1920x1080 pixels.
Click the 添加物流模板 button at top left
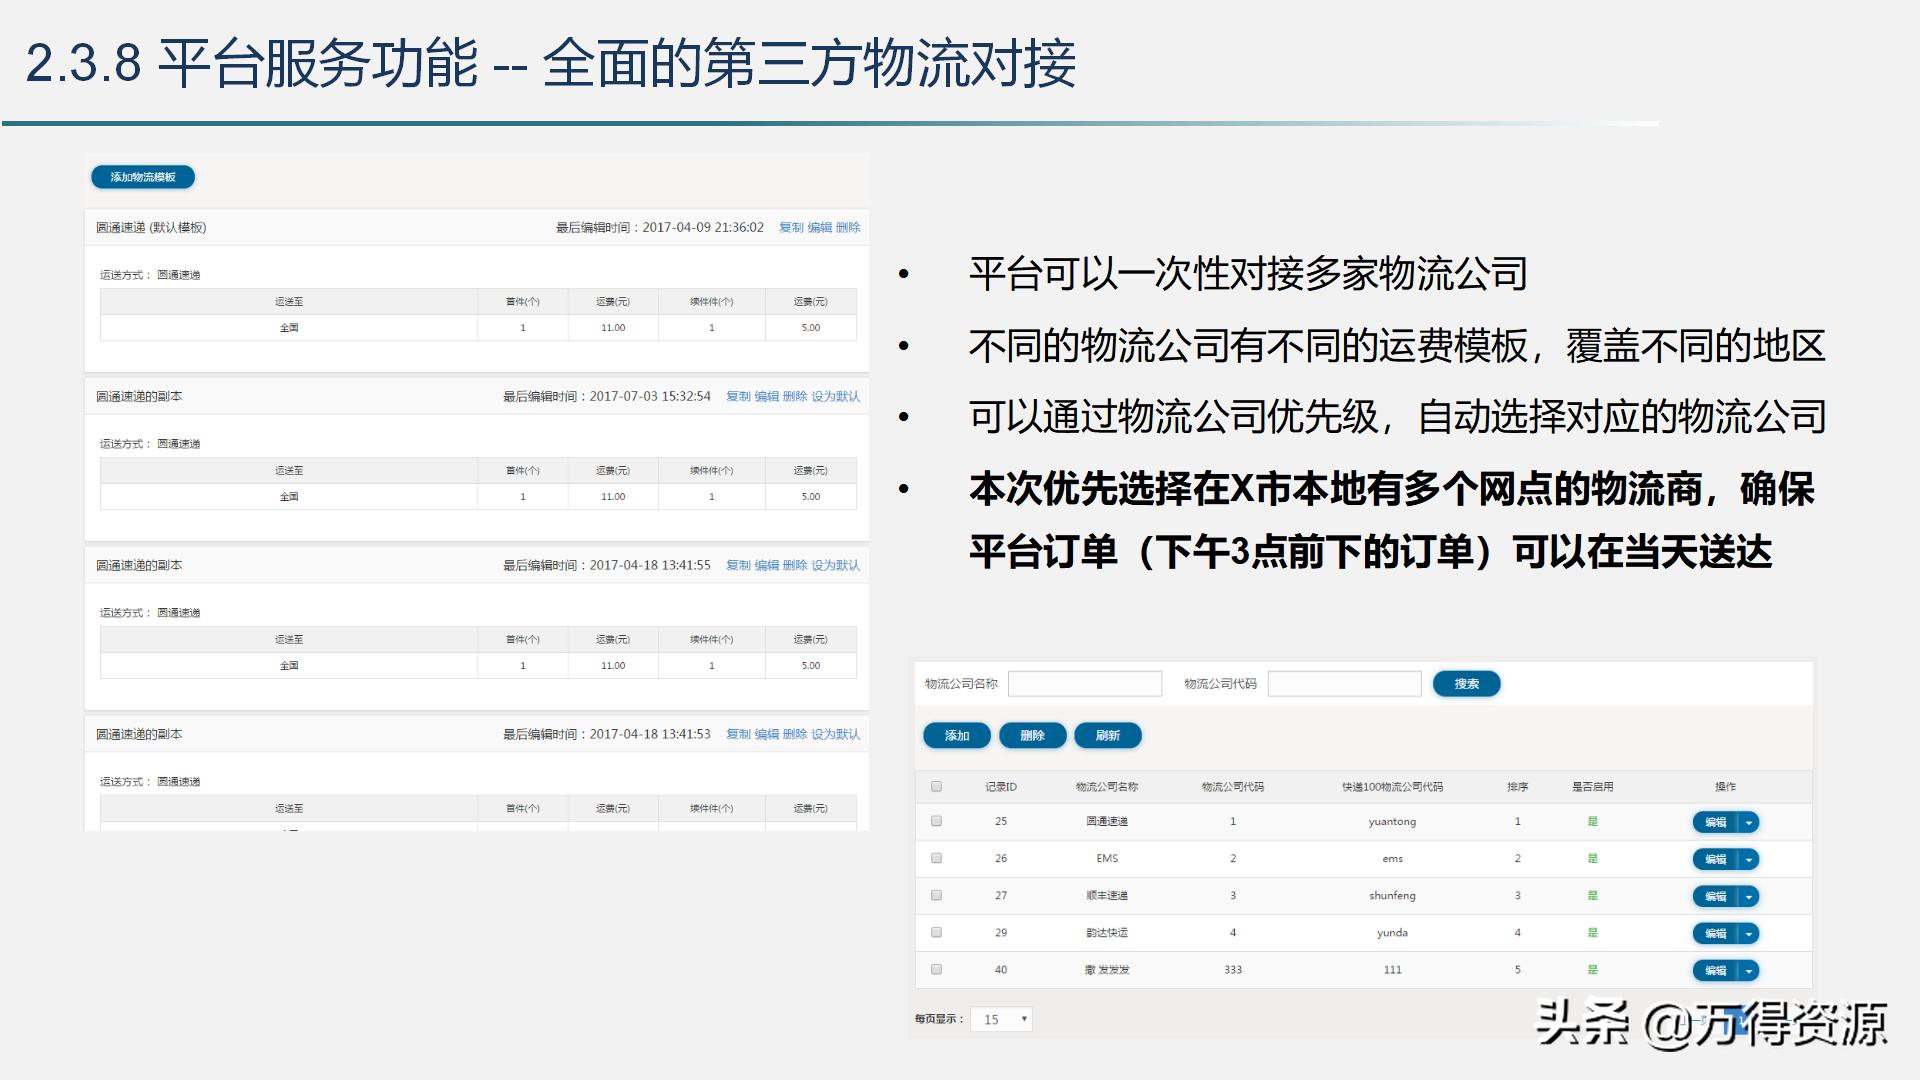click(x=143, y=176)
